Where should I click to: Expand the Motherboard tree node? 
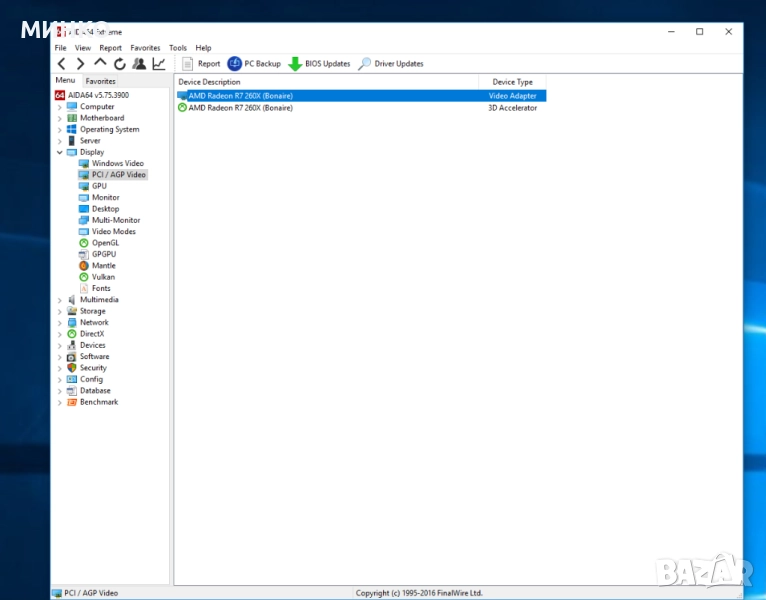click(x=60, y=118)
